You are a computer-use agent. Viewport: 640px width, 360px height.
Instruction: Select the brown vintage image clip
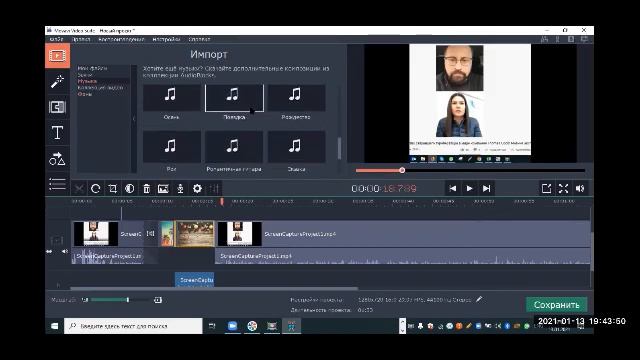pos(194,234)
